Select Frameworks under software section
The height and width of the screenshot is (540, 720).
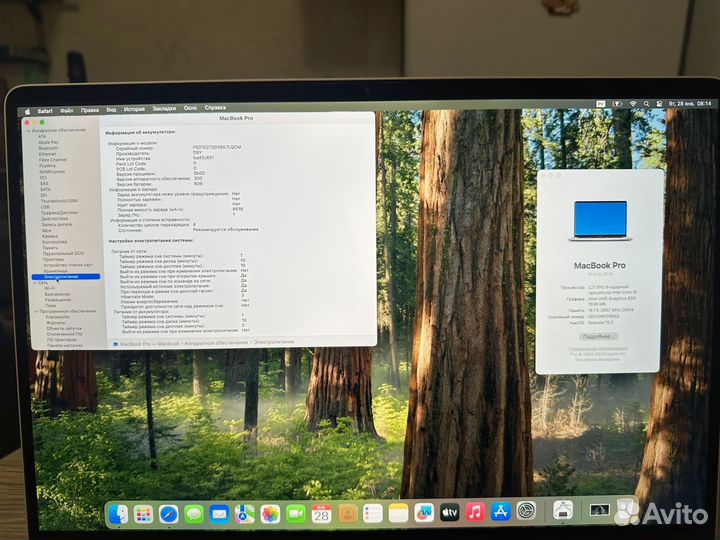pyautogui.click(x=58, y=317)
